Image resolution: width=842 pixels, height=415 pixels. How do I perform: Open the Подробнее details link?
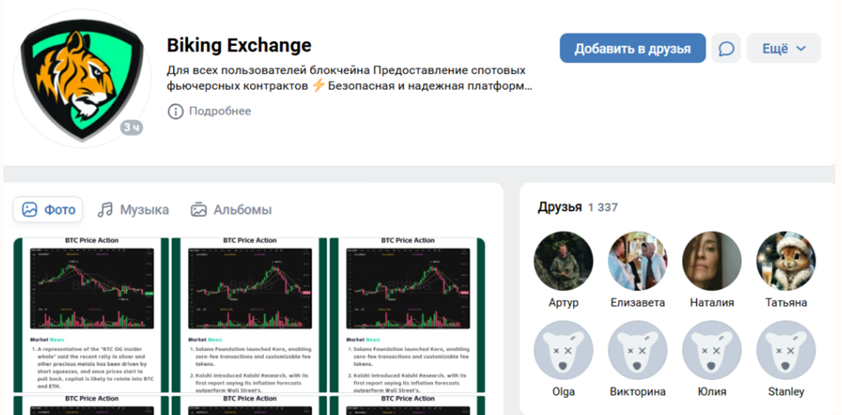(x=217, y=111)
